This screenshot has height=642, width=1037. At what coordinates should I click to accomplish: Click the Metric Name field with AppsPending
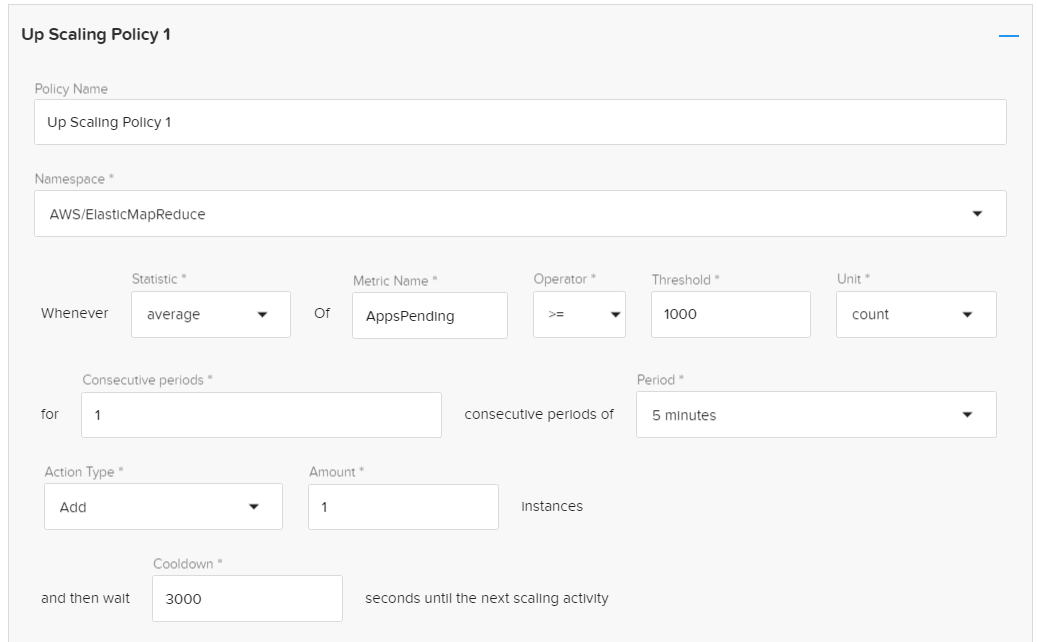click(429, 316)
